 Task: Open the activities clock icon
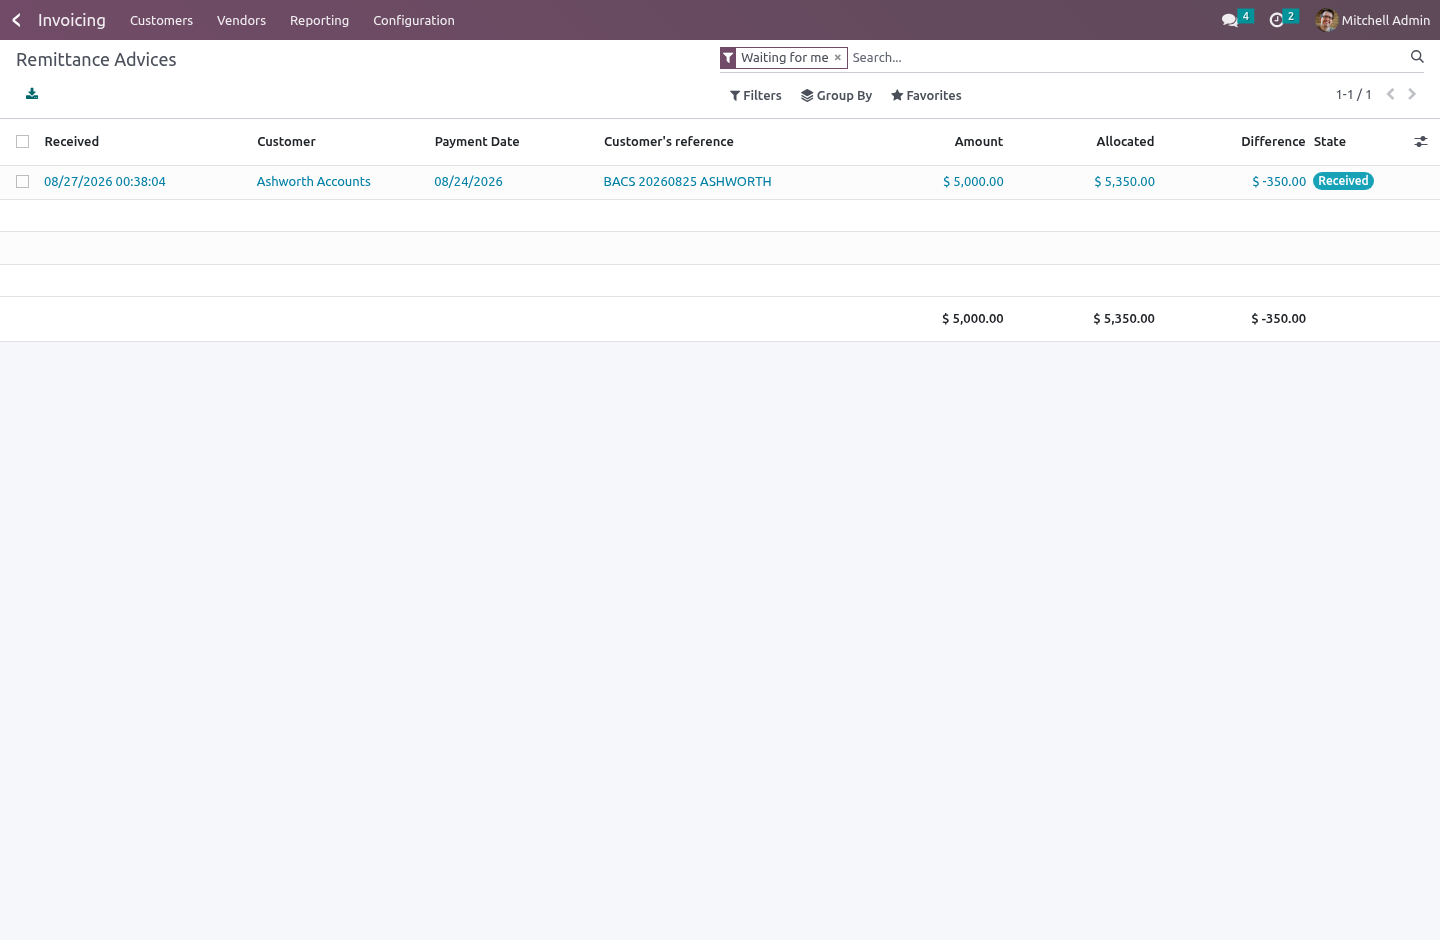pyautogui.click(x=1276, y=20)
